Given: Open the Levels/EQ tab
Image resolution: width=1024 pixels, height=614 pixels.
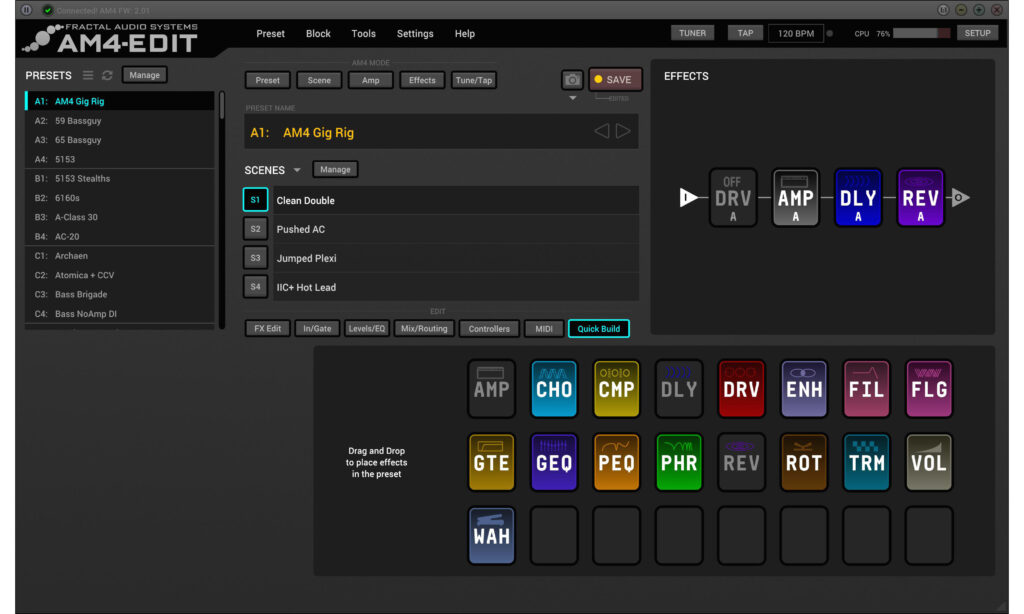Looking at the screenshot, I should [366, 329].
